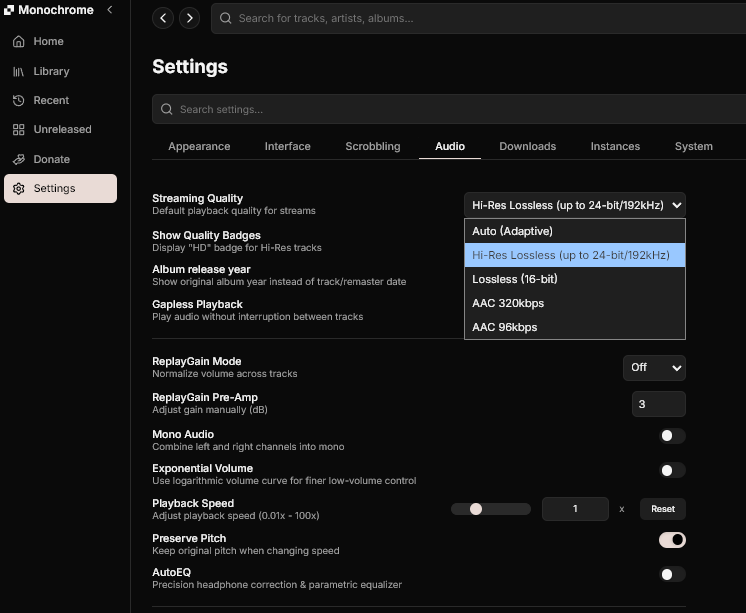Viewport: 746px width, 613px height.
Task: Switch to the Downloads tab
Action: (527, 147)
